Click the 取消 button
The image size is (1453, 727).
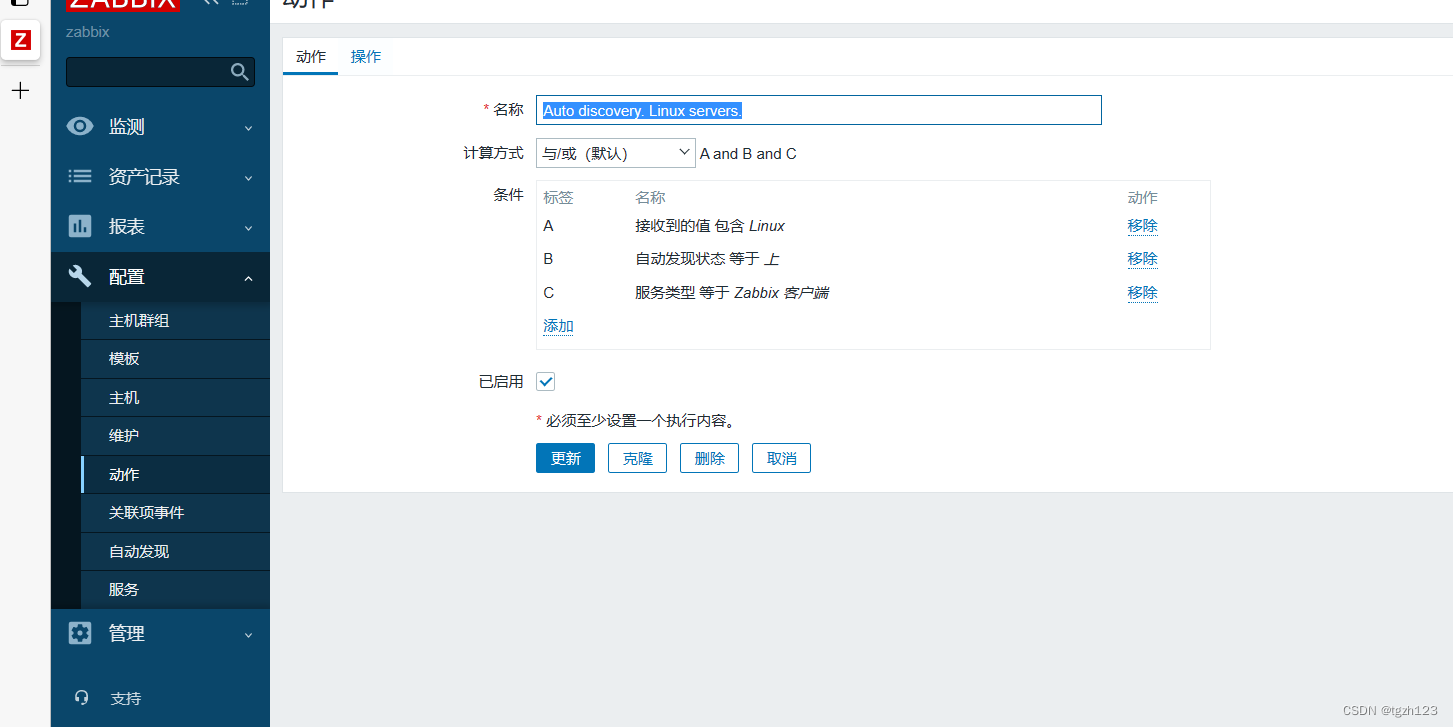781,458
